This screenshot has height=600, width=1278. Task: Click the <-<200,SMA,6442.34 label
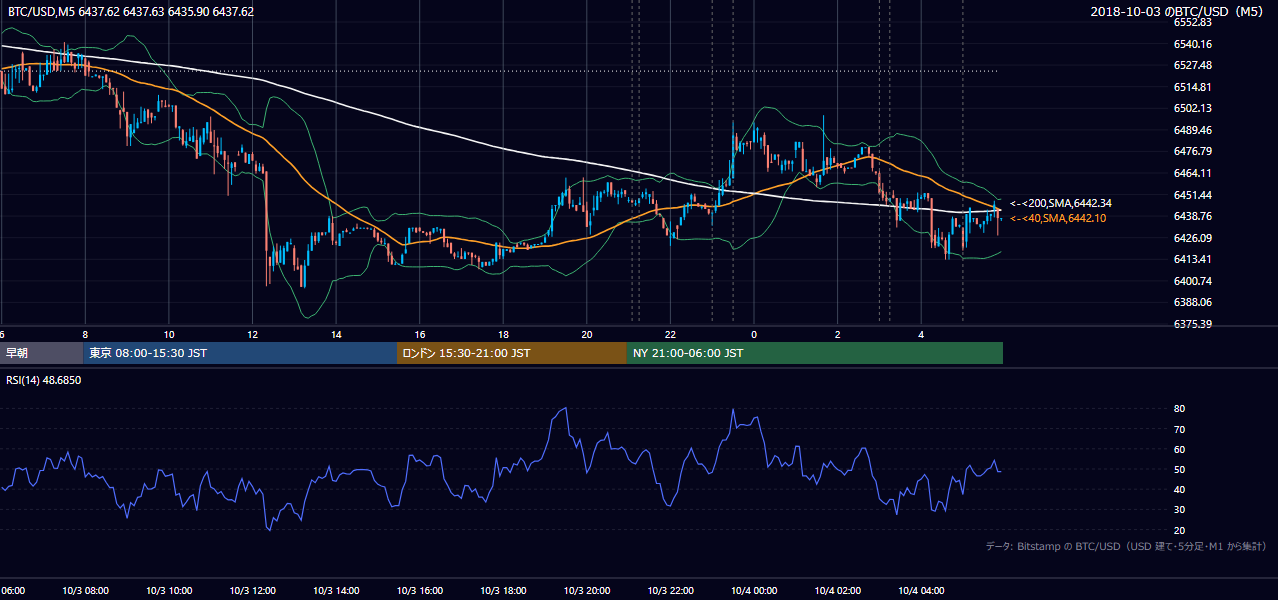(1061, 203)
